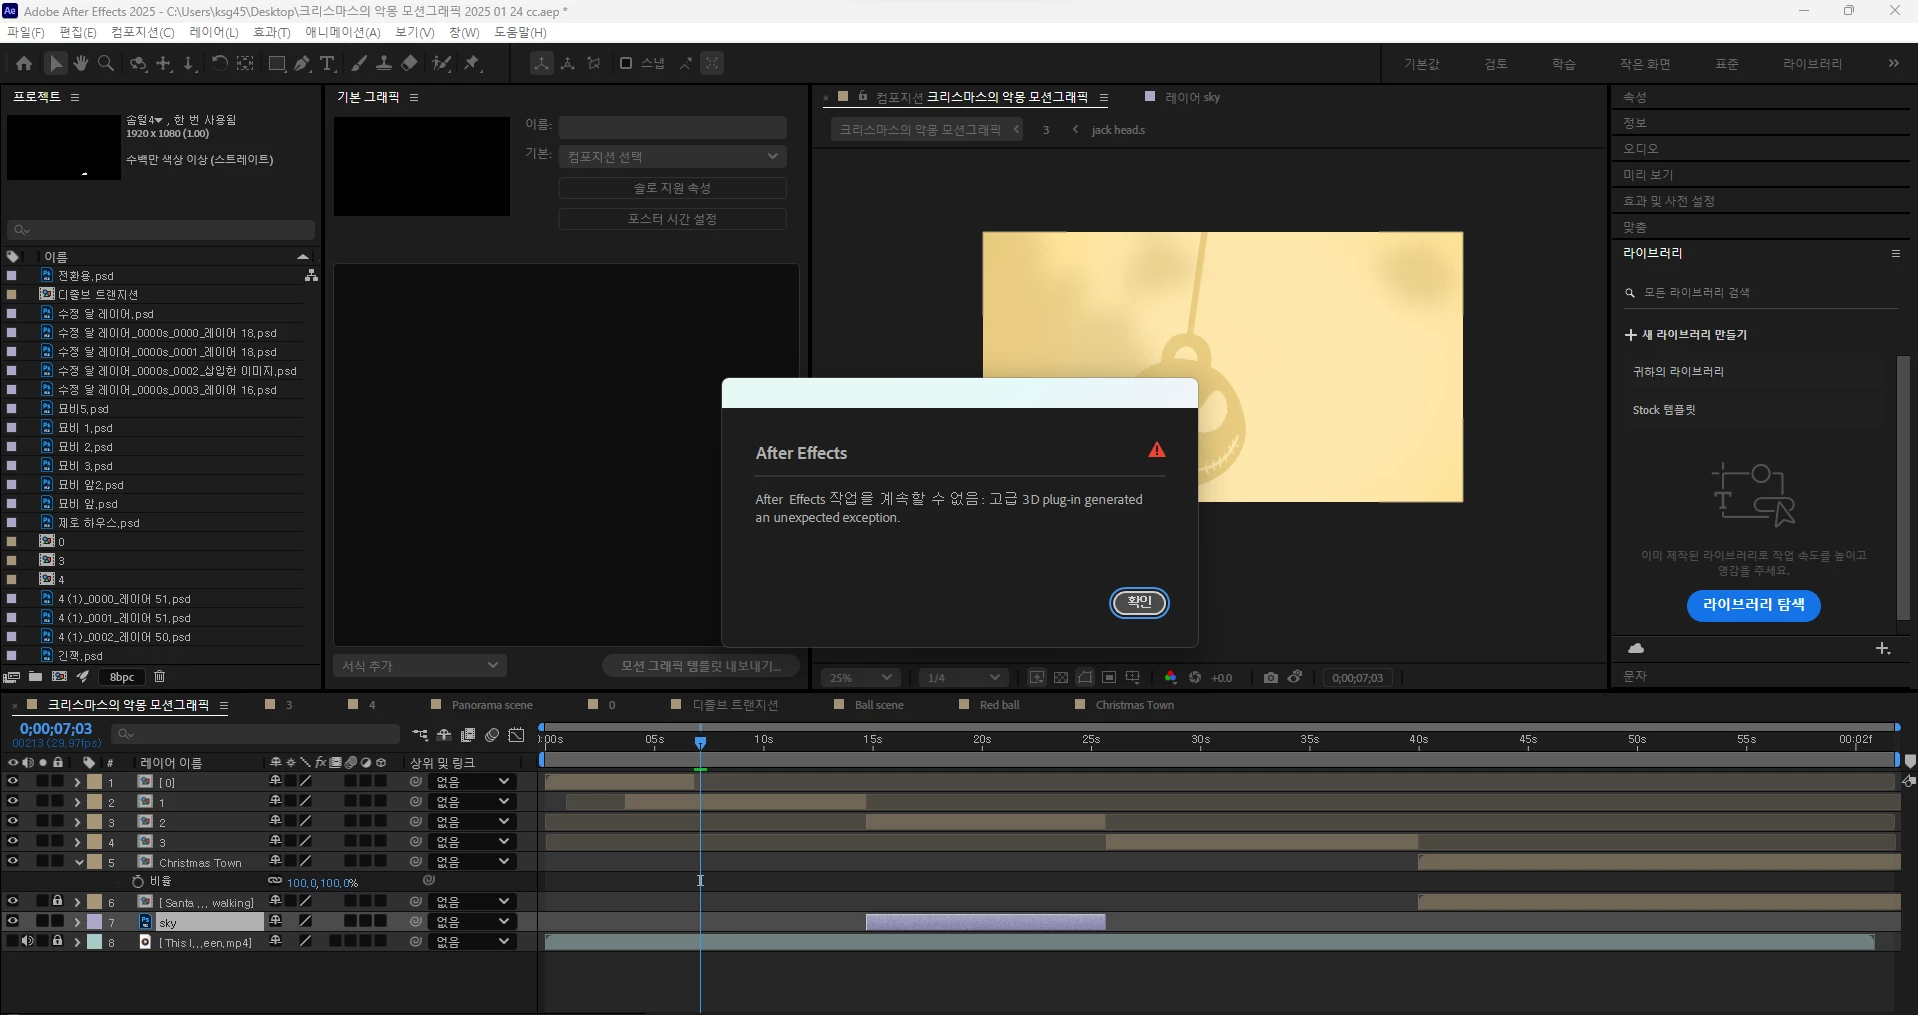Open the 25% magnification dropdown
The height and width of the screenshot is (1015, 1918).
point(859,677)
